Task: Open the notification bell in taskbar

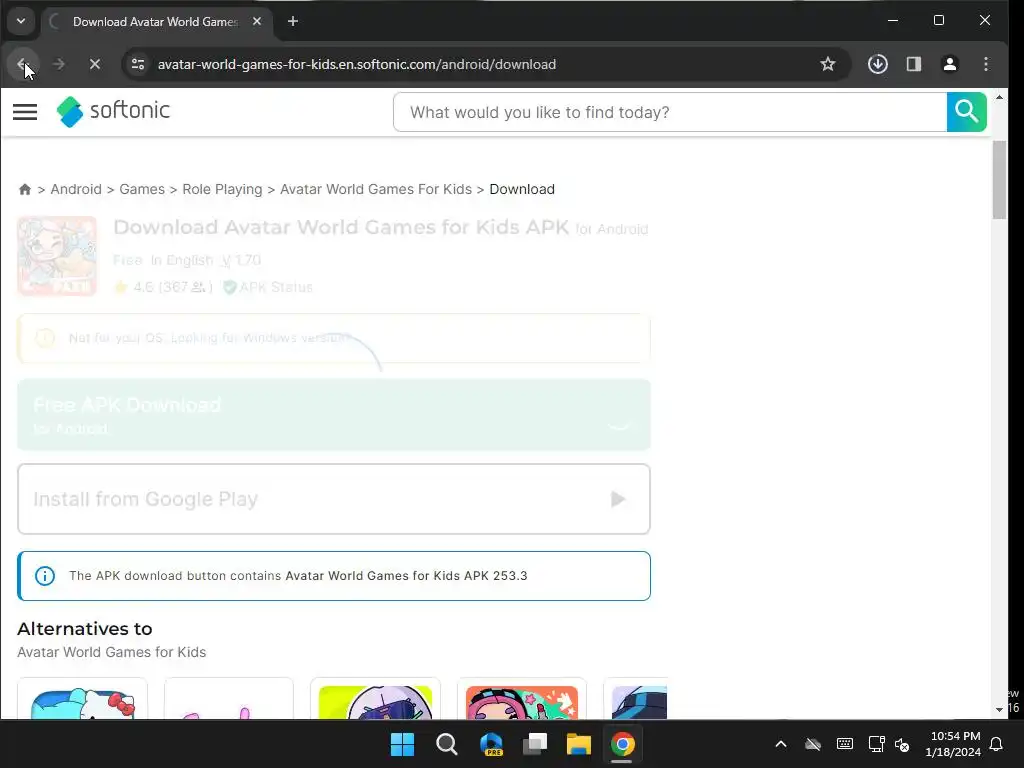Action: point(997,744)
